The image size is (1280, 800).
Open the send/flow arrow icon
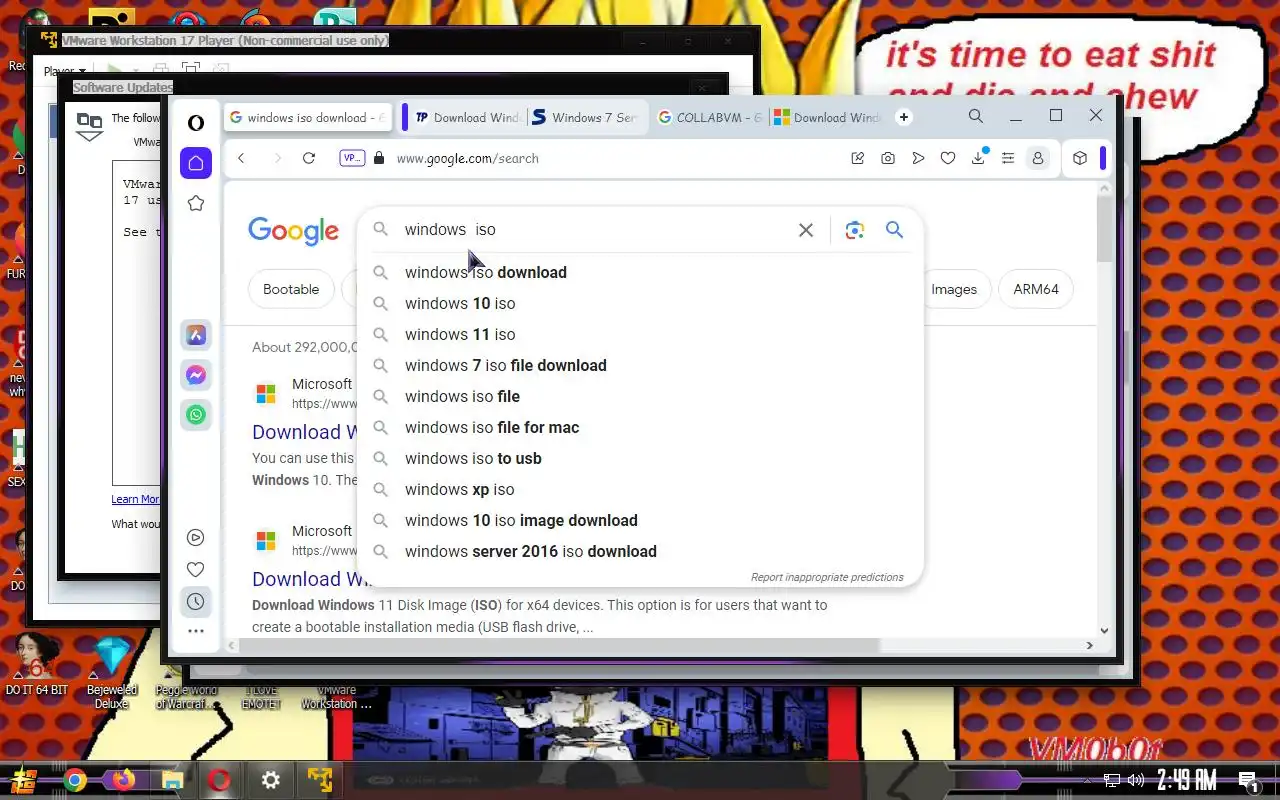pos(918,158)
